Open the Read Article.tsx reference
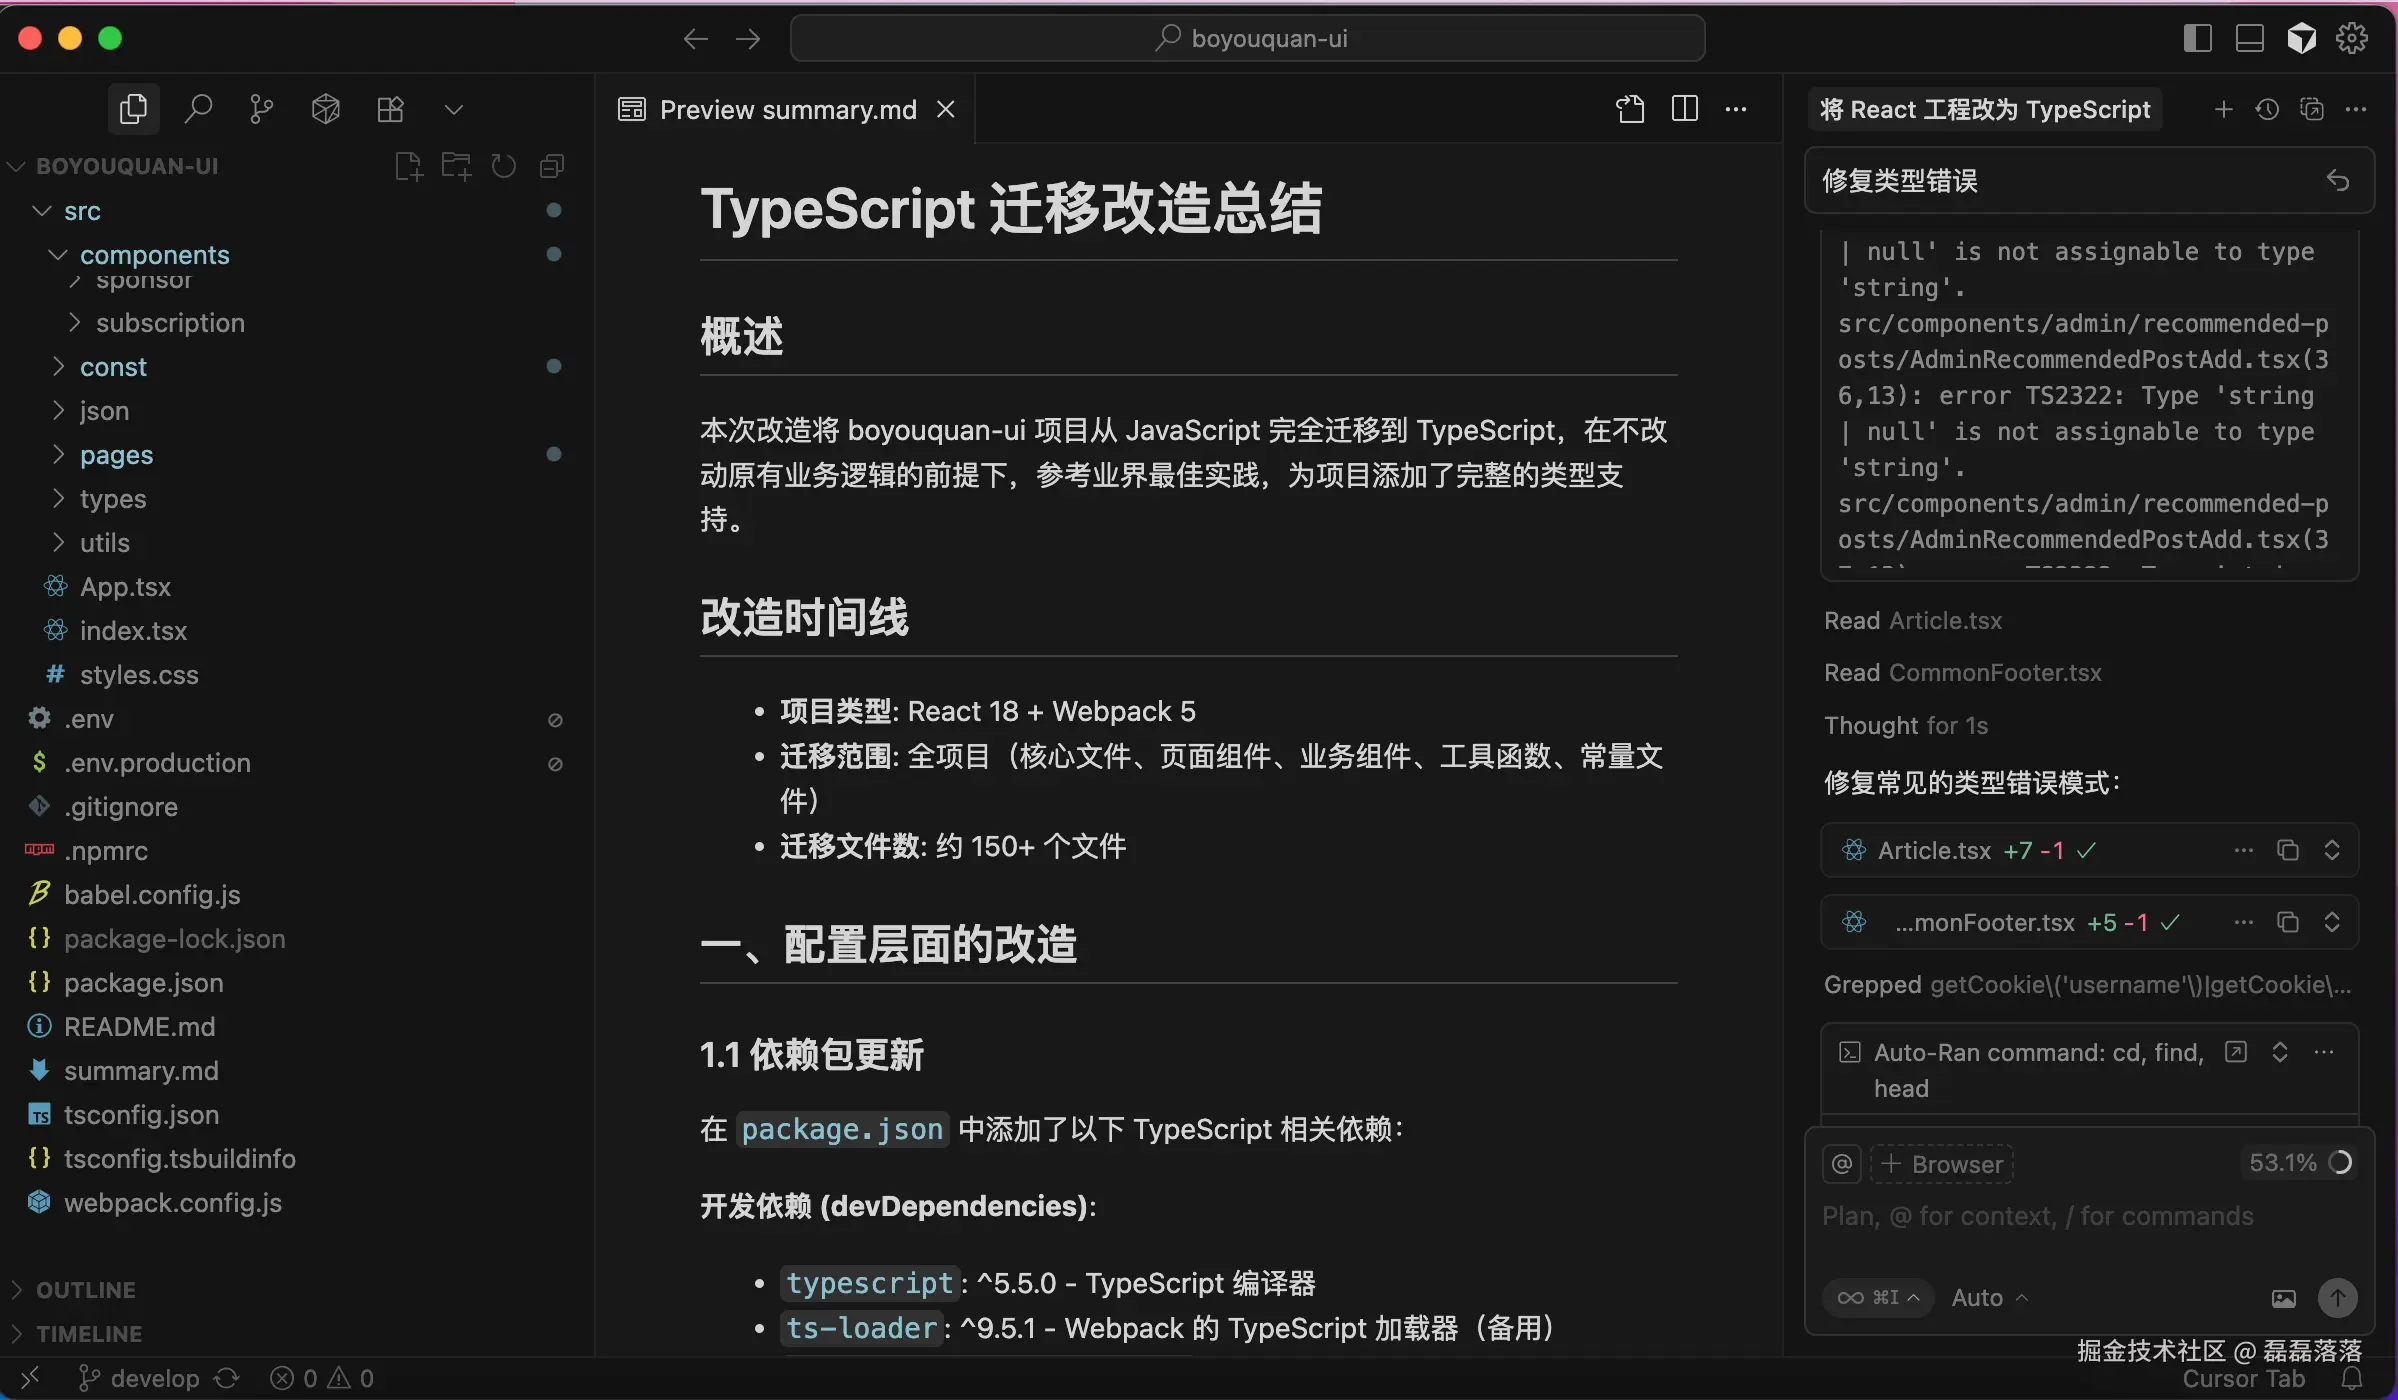 (1913, 620)
